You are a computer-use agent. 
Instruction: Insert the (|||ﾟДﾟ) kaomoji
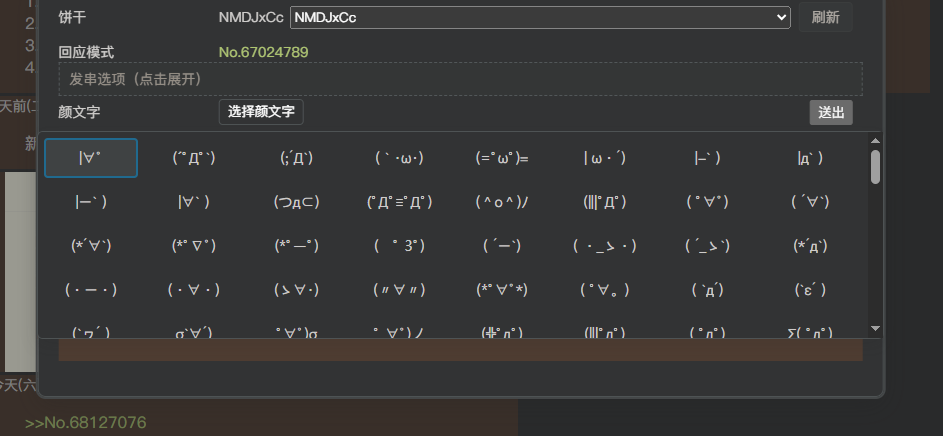pos(605,202)
